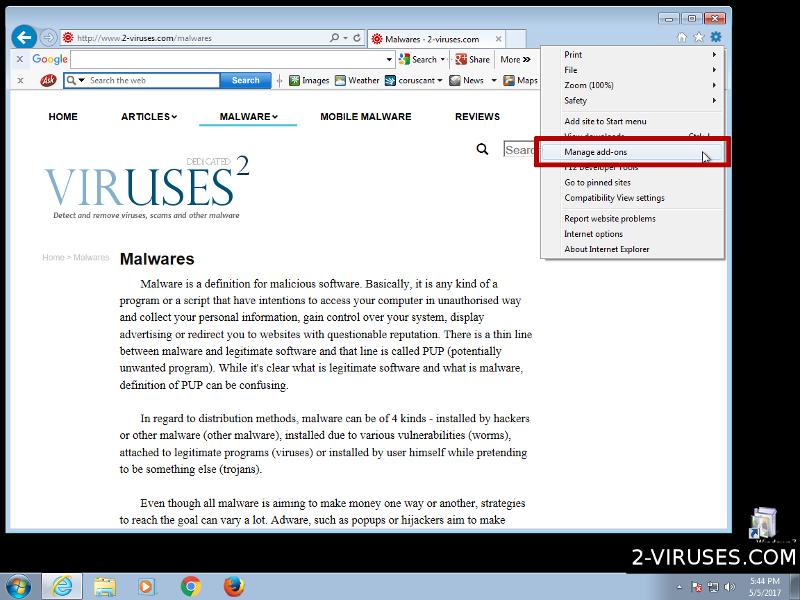Click the browser Forward arrow button
This screenshot has width=800, height=600.
48,38
